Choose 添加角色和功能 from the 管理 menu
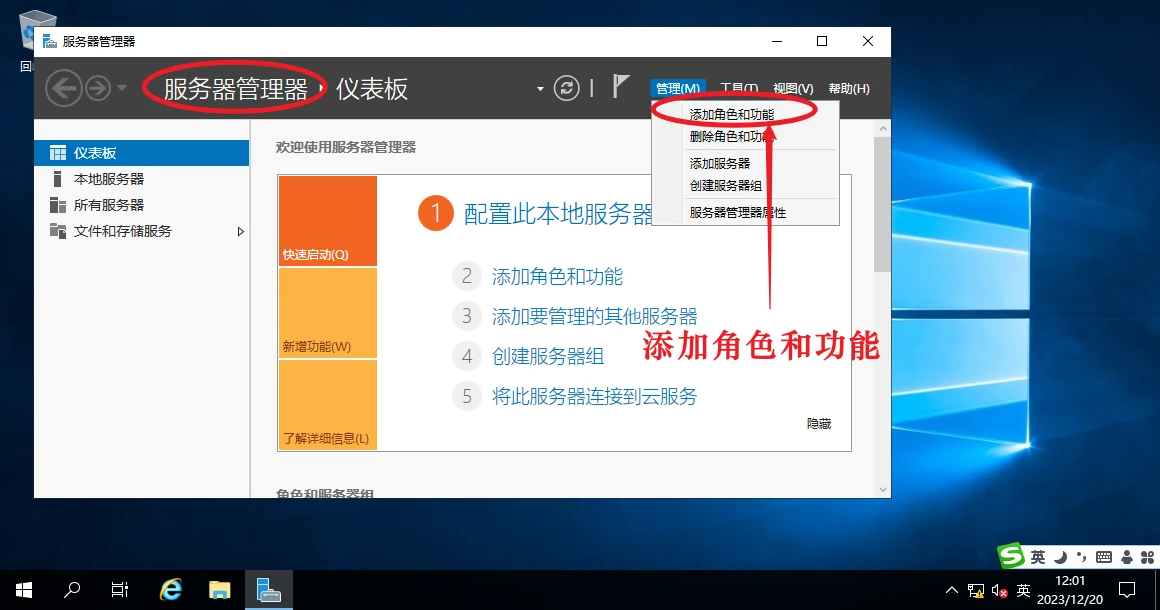The width and height of the screenshot is (1160, 610). pyautogui.click(x=745, y=115)
